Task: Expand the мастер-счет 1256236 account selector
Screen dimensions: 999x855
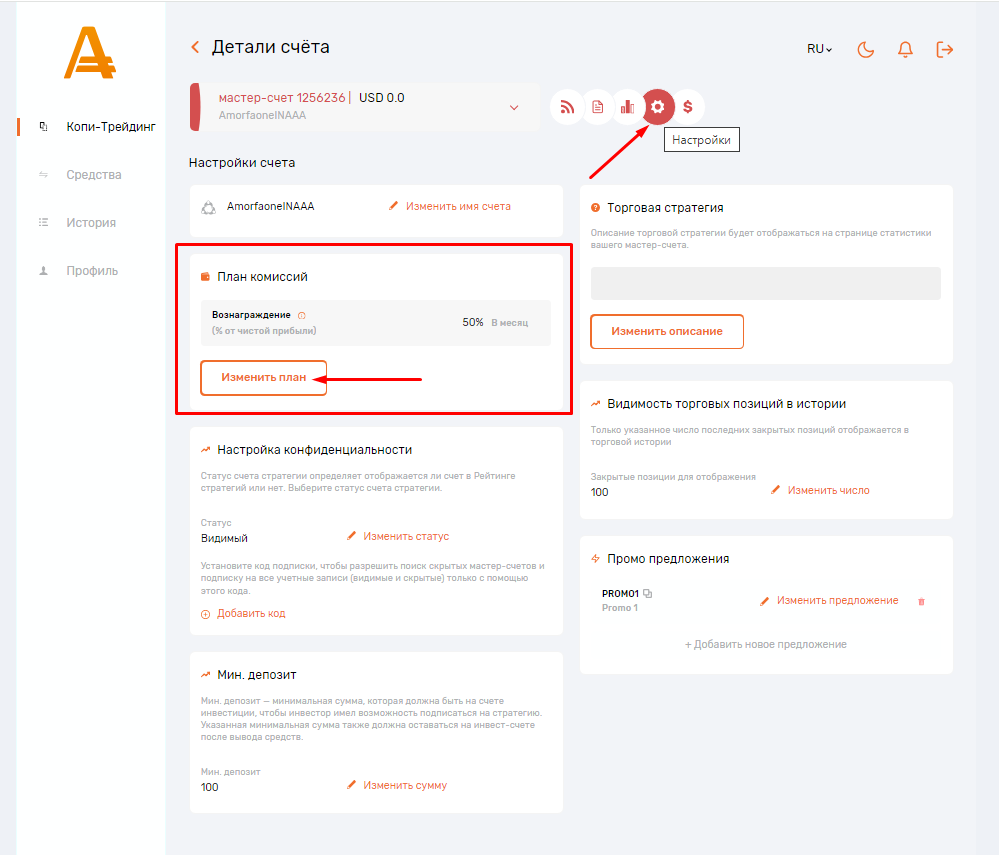Action: tap(514, 107)
